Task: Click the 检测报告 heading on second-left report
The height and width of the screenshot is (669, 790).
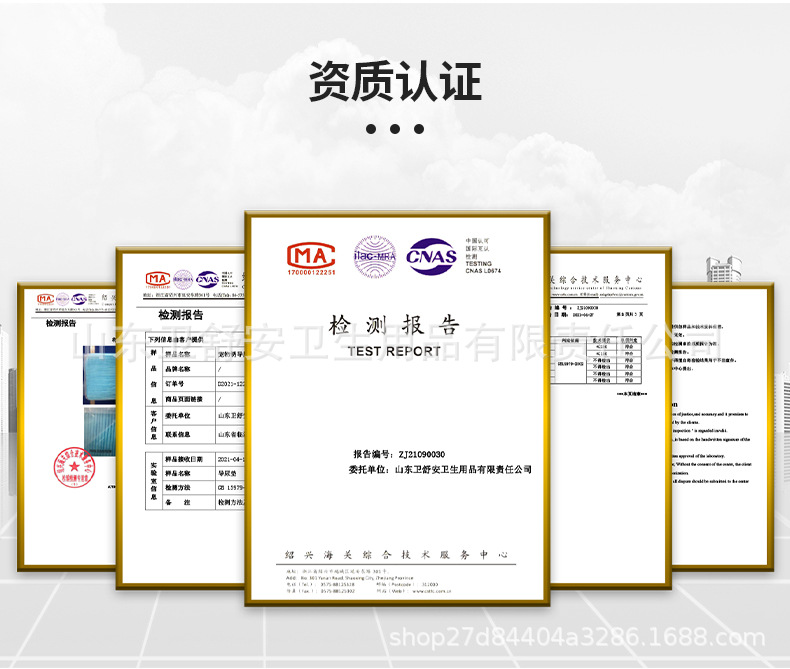Action: pos(180,315)
